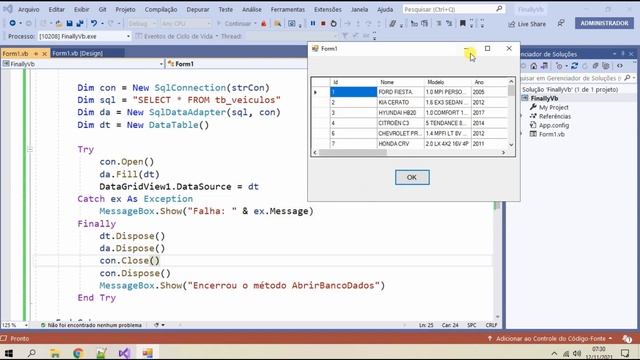Click the Solution Explorer Home icon

[x=533, y=66]
